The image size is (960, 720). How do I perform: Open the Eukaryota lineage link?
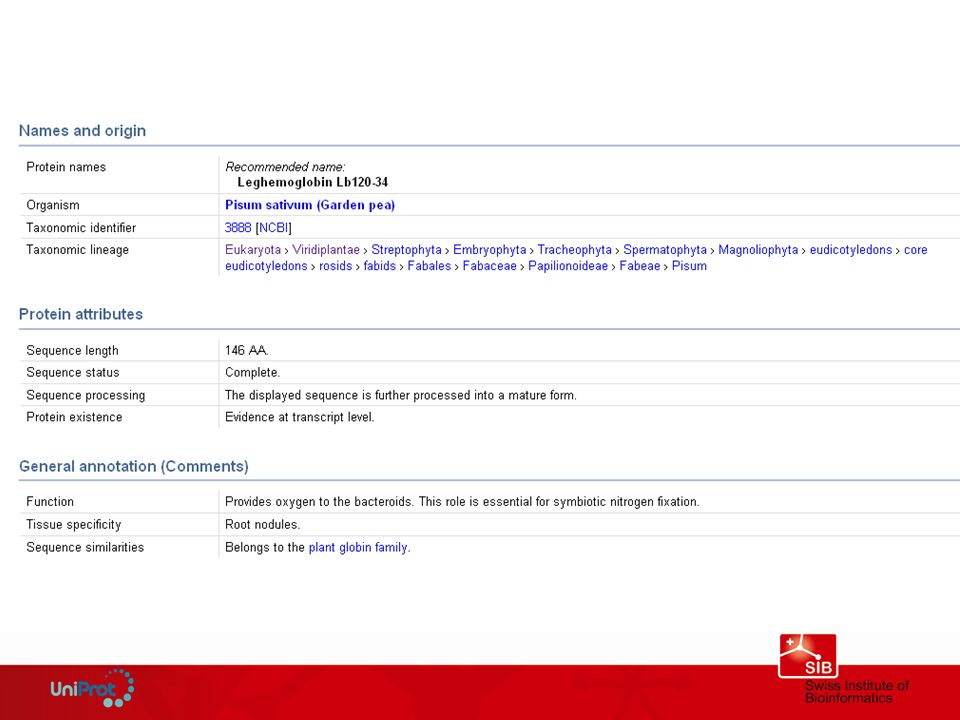(x=253, y=250)
